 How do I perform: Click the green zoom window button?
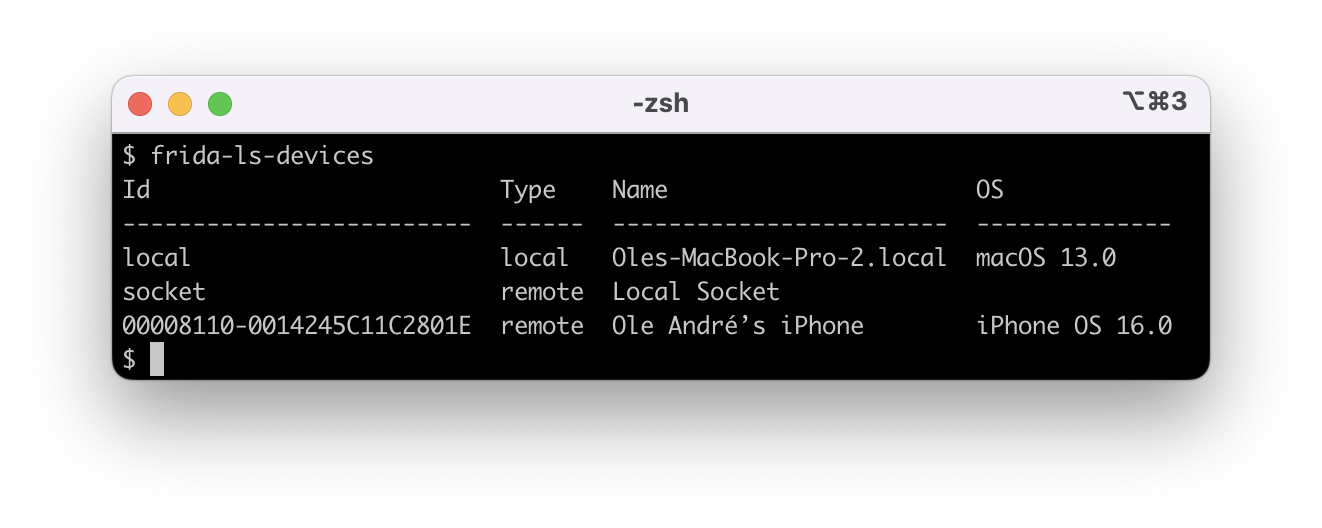pos(220,104)
